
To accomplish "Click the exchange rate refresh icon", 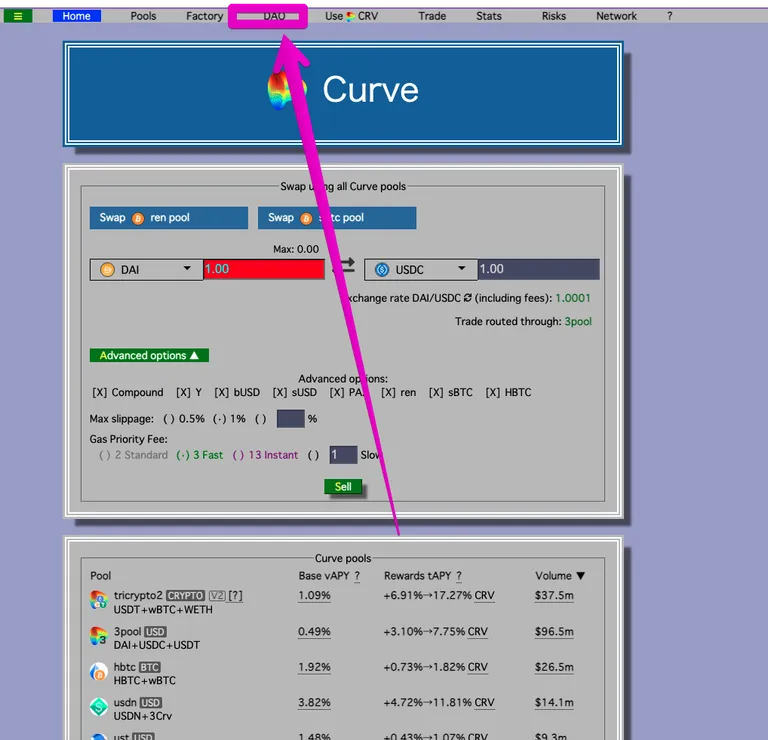I will [467, 298].
